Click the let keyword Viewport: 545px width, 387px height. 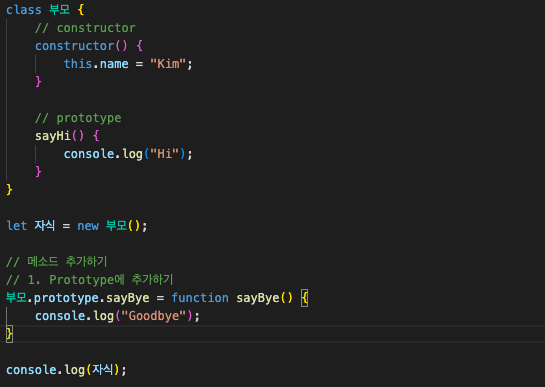[x=17, y=226]
